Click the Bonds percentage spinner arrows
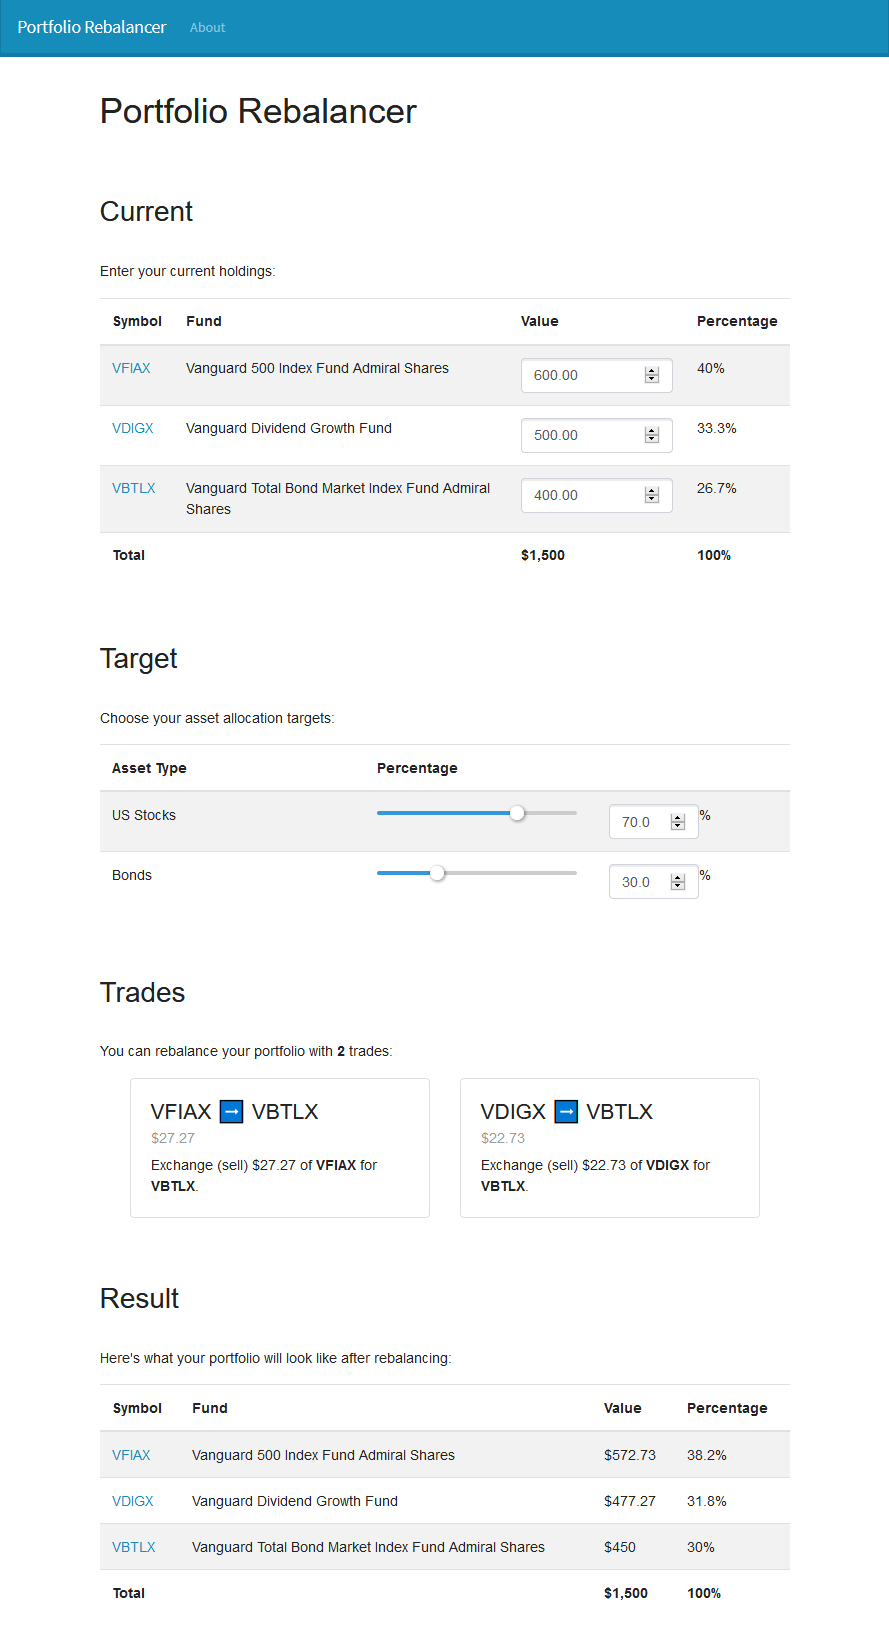This screenshot has height=1631, width=889. click(678, 882)
